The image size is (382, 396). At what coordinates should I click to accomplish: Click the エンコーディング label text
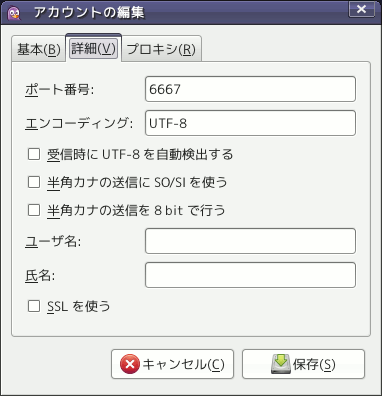point(79,123)
